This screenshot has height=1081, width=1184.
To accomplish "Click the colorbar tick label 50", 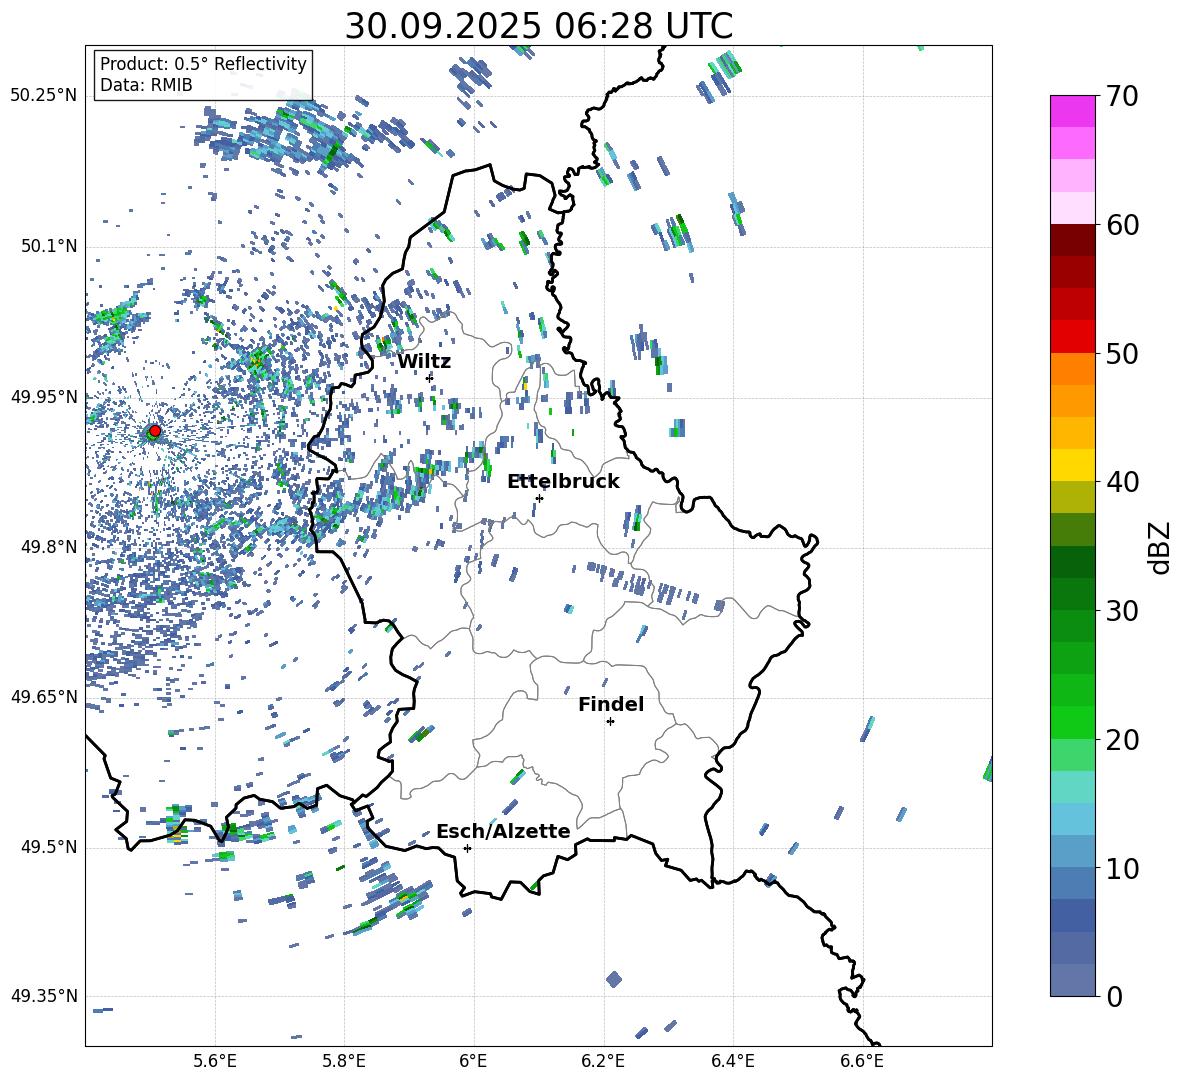I will (1121, 353).
